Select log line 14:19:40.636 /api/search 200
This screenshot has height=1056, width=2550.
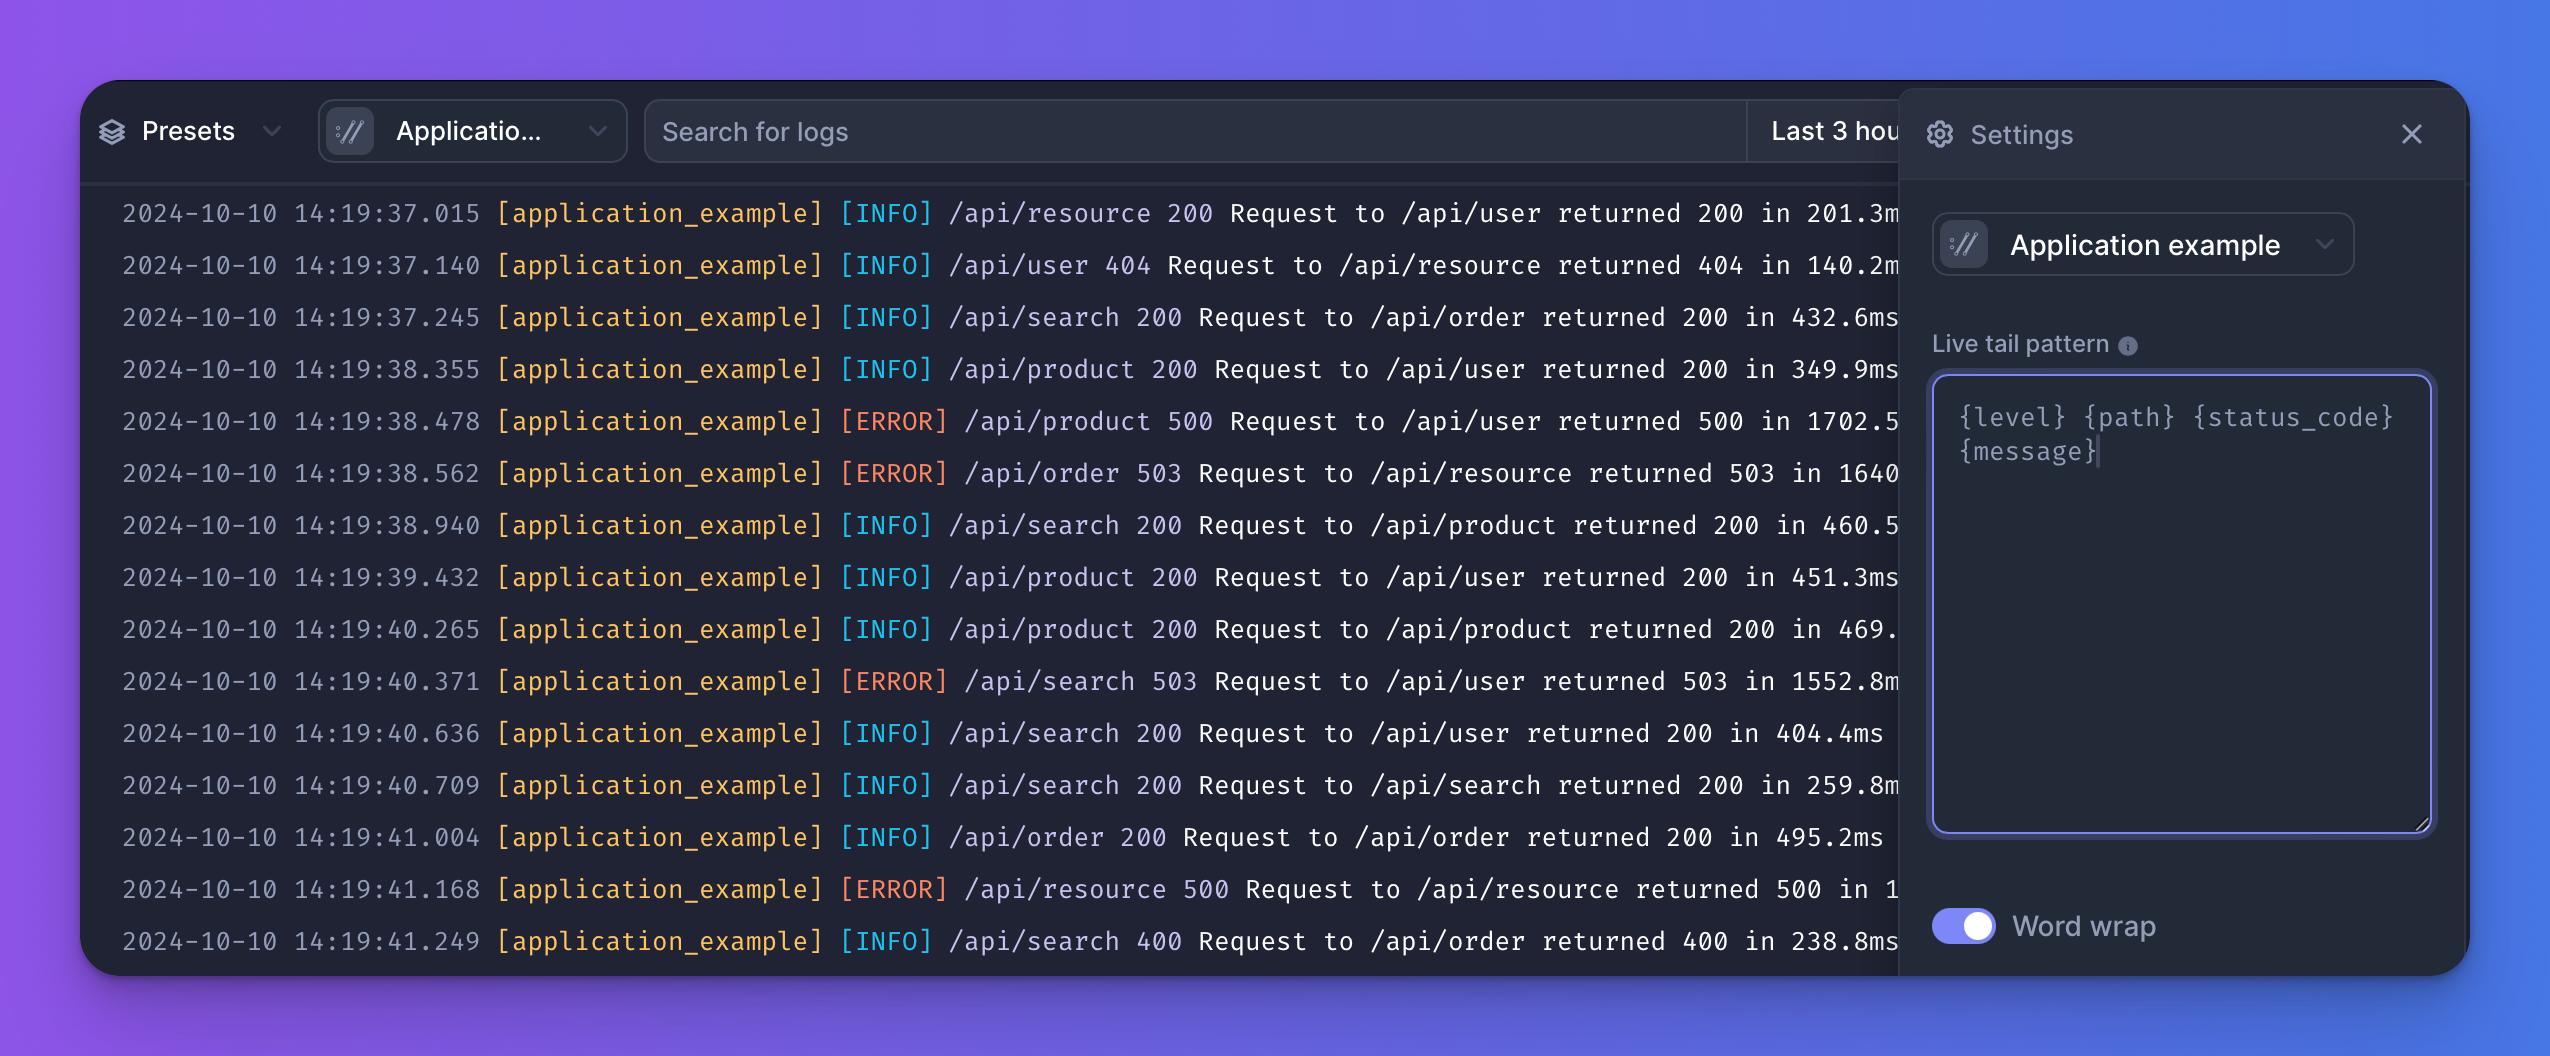(1003, 733)
